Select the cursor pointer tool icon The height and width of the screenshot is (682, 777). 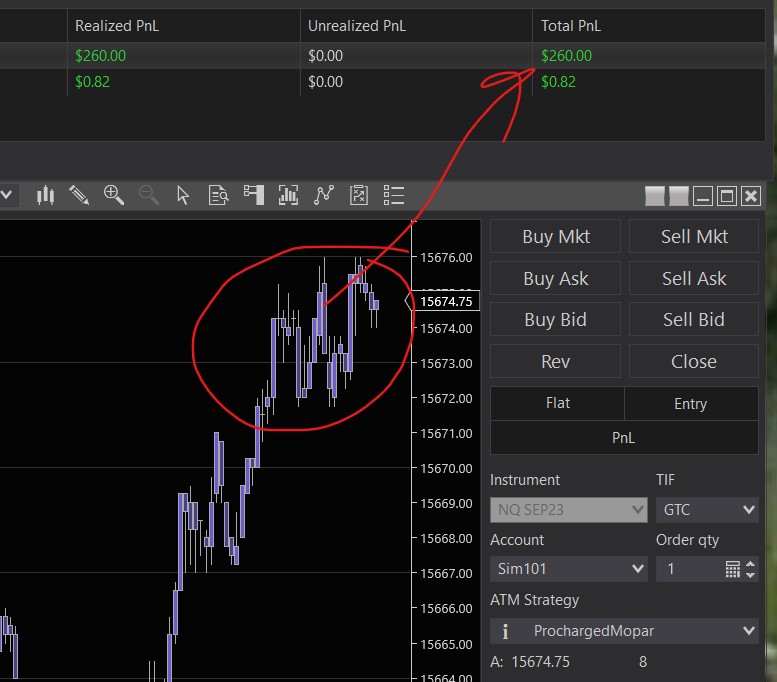tap(183, 195)
